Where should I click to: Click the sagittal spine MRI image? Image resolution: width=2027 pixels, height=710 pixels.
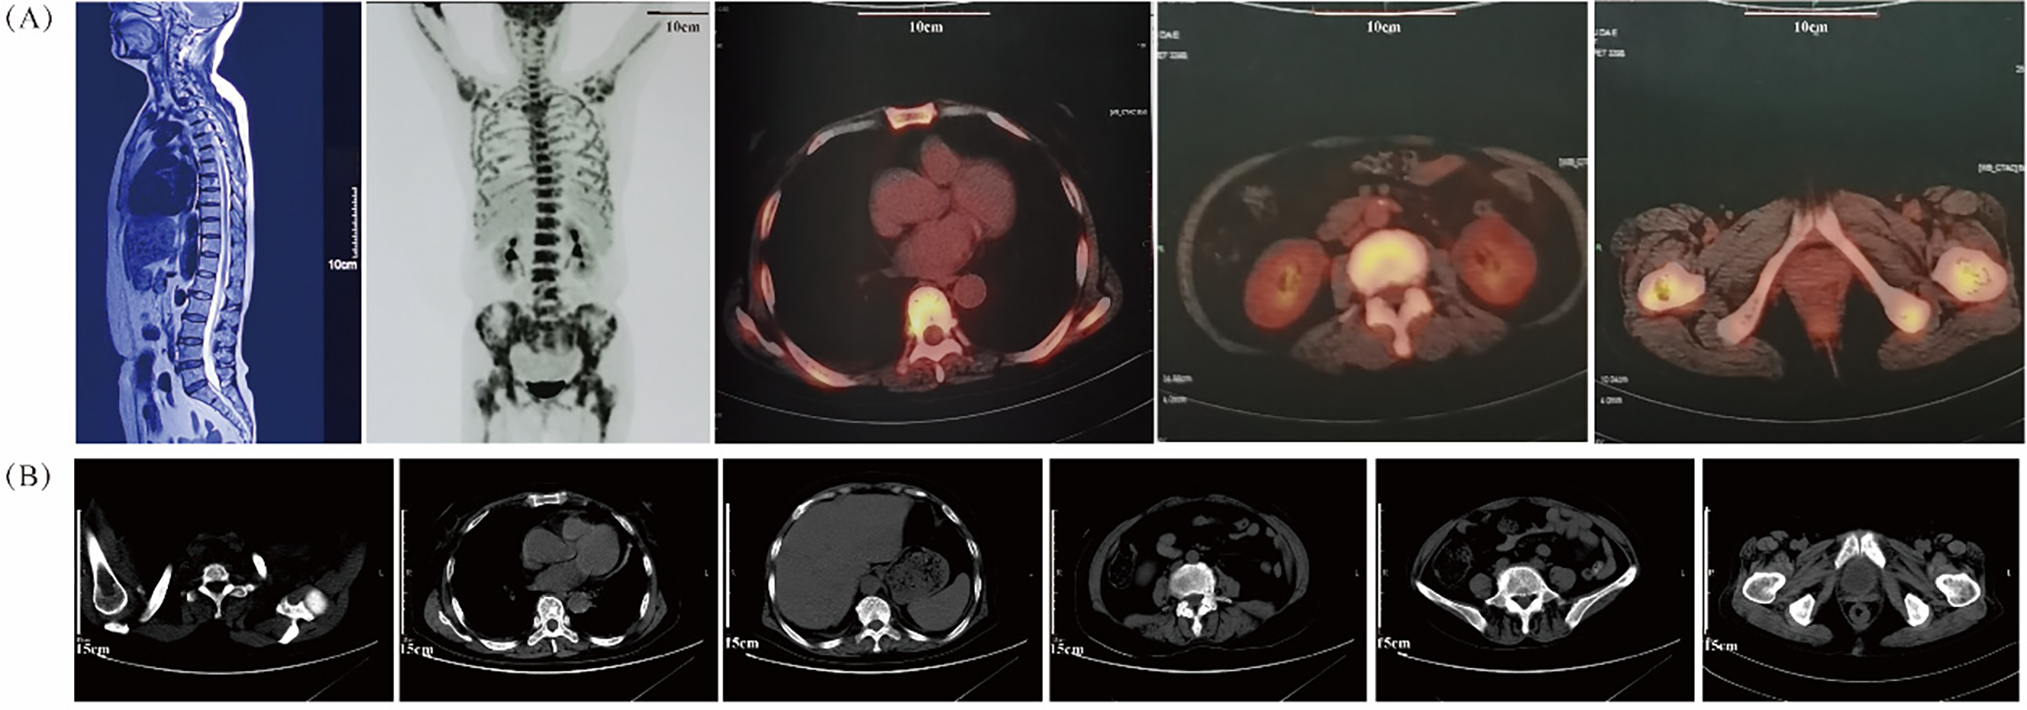218,222
